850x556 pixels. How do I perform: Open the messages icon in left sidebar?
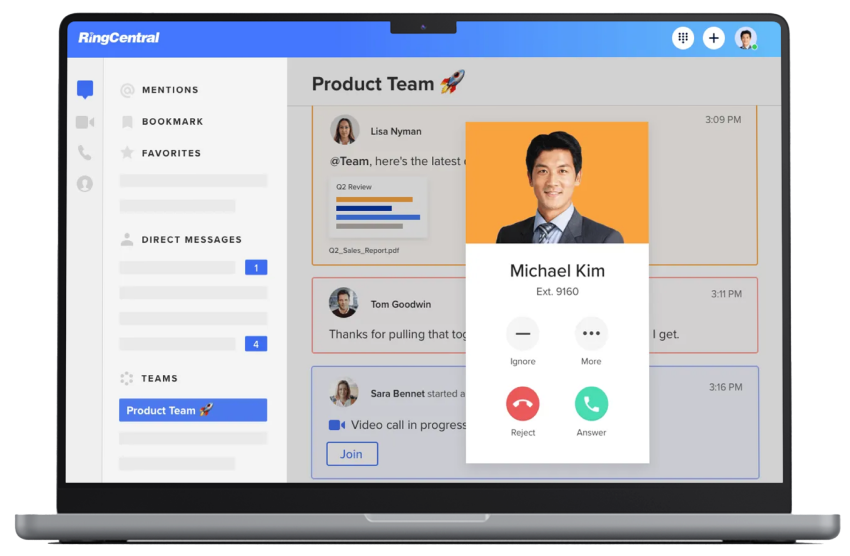click(85, 90)
